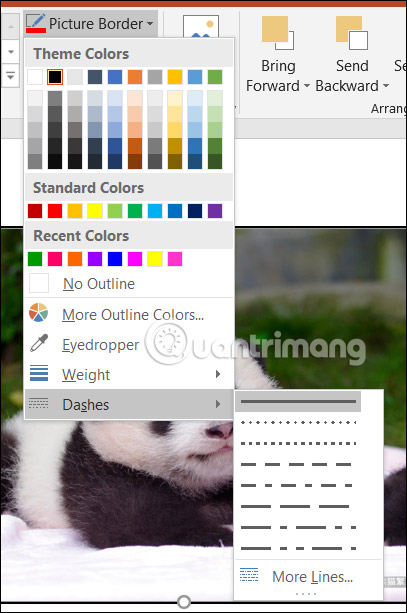Choose dark red standard color
407x613 pixels.
(x=35, y=211)
